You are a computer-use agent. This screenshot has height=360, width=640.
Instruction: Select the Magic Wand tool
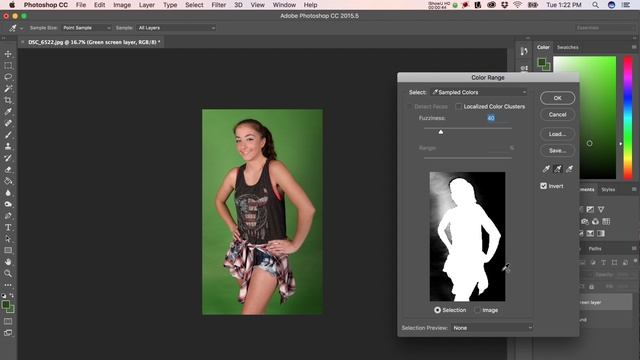pyautogui.click(x=8, y=89)
